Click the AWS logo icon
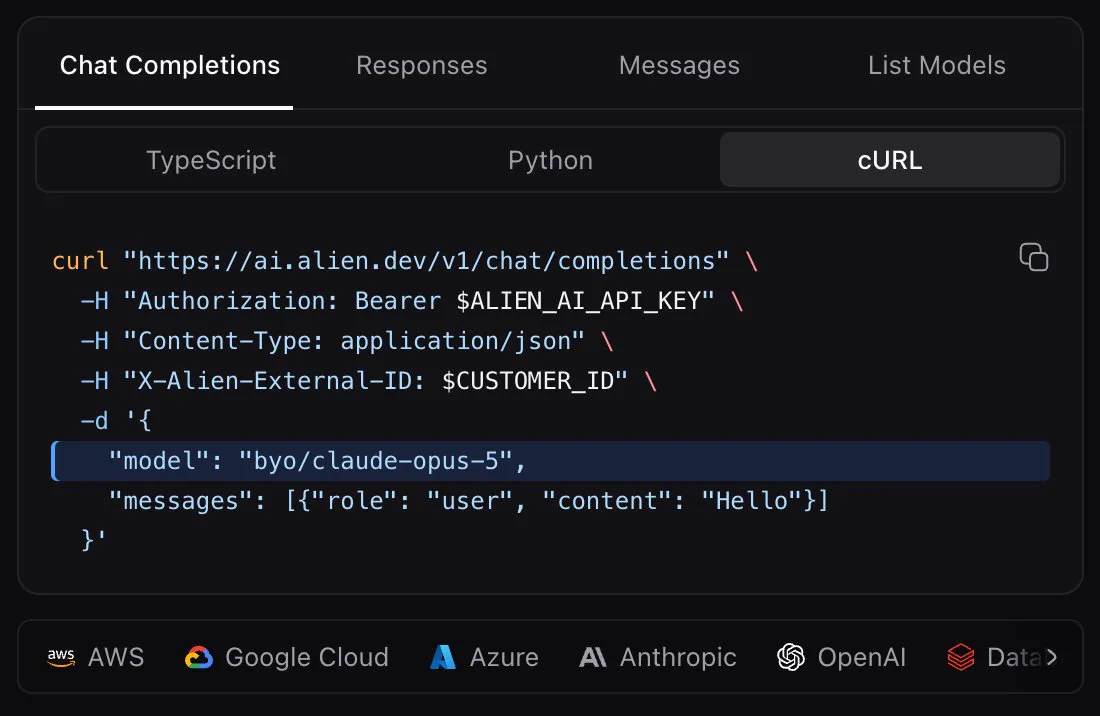Image resolution: width=1100 pixels, height=716 pixels. (61, 657)
